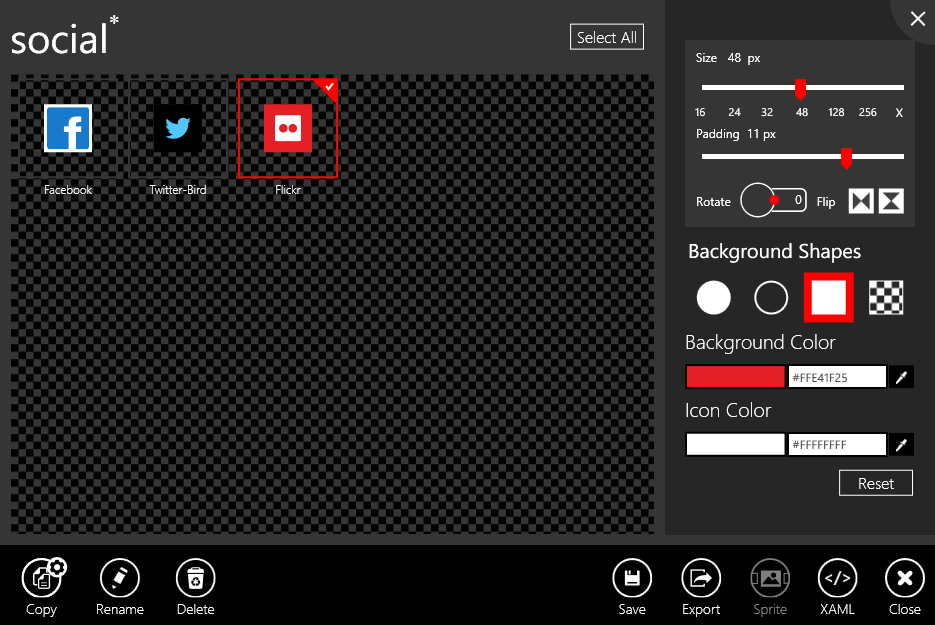Click the Select All button
Screen dimensions: 935x625
tap(606, 37)
